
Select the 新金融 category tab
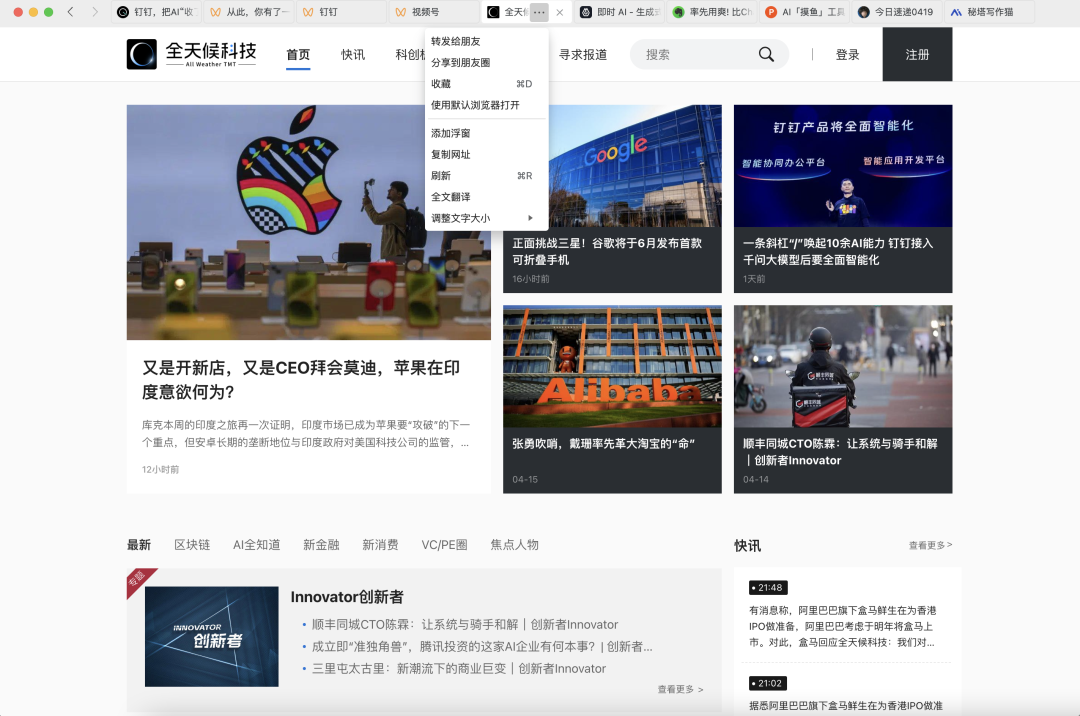(x=321, y=545)
